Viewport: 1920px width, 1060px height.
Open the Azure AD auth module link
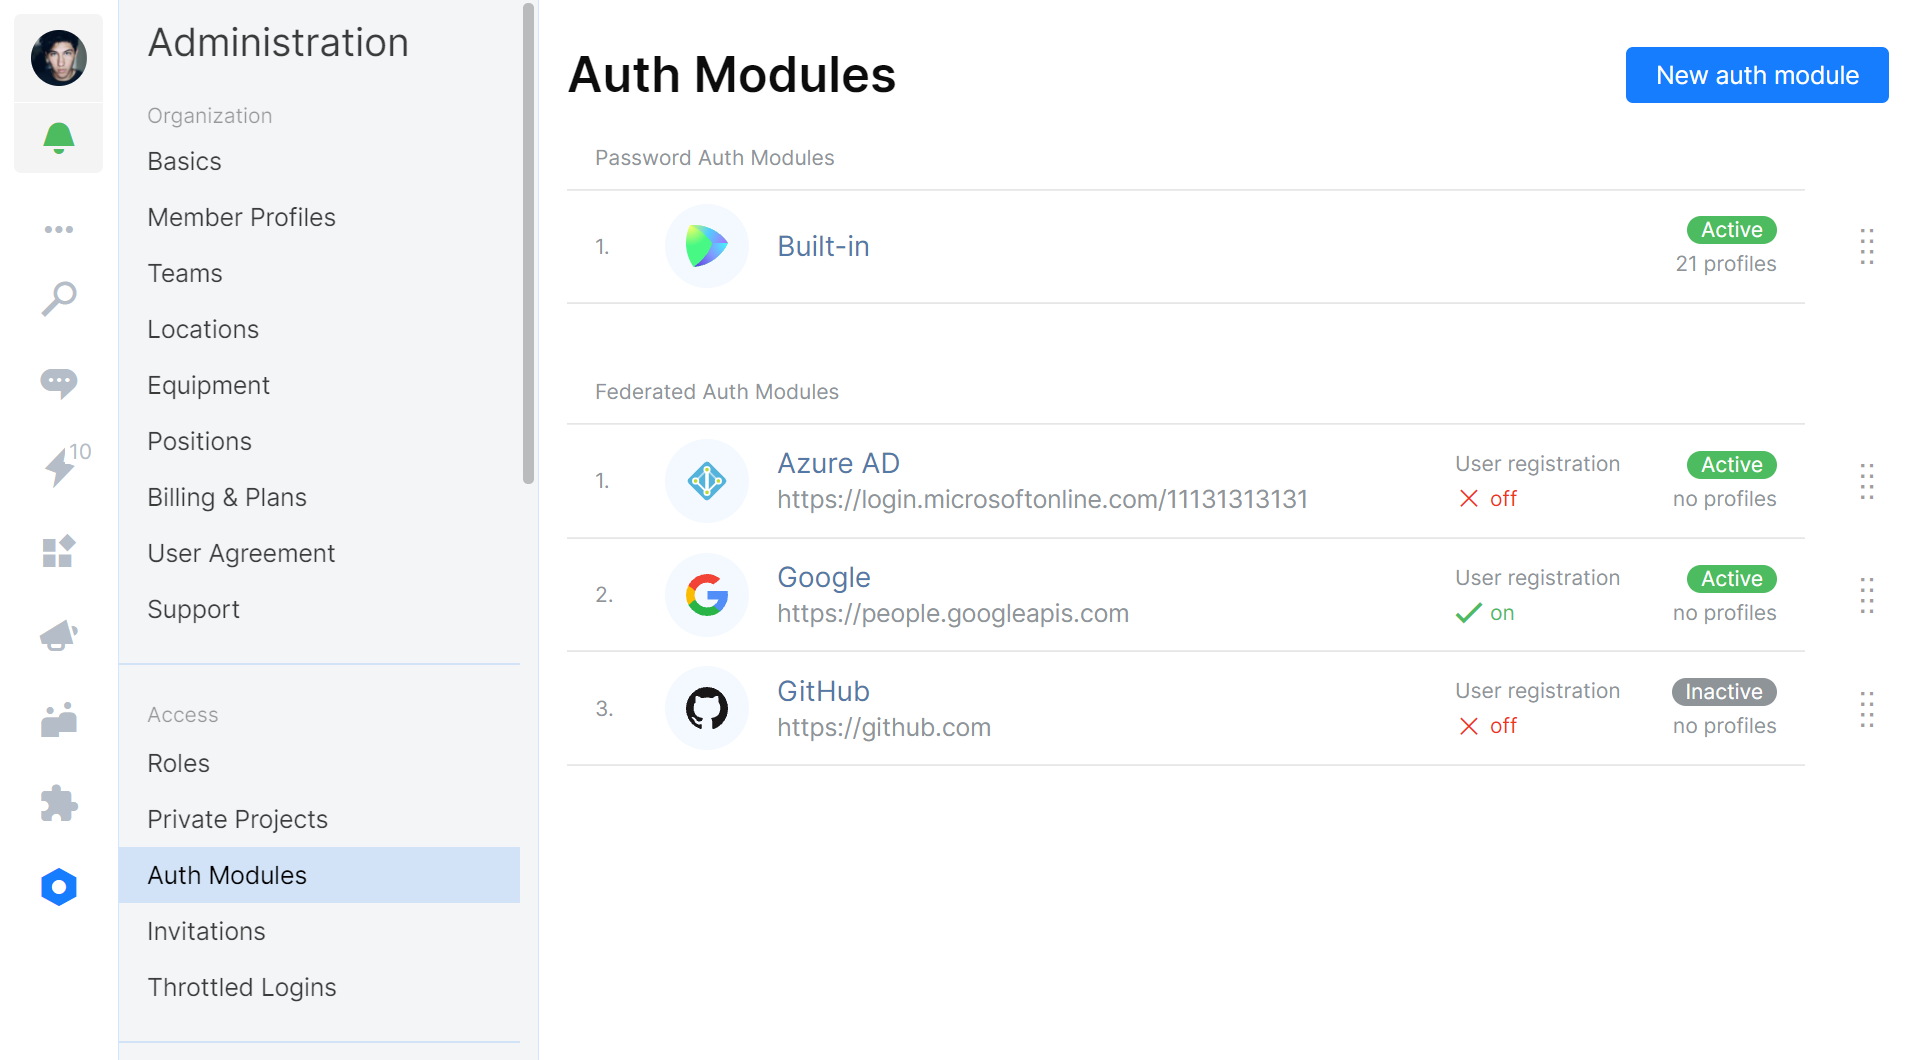[838, 463]
